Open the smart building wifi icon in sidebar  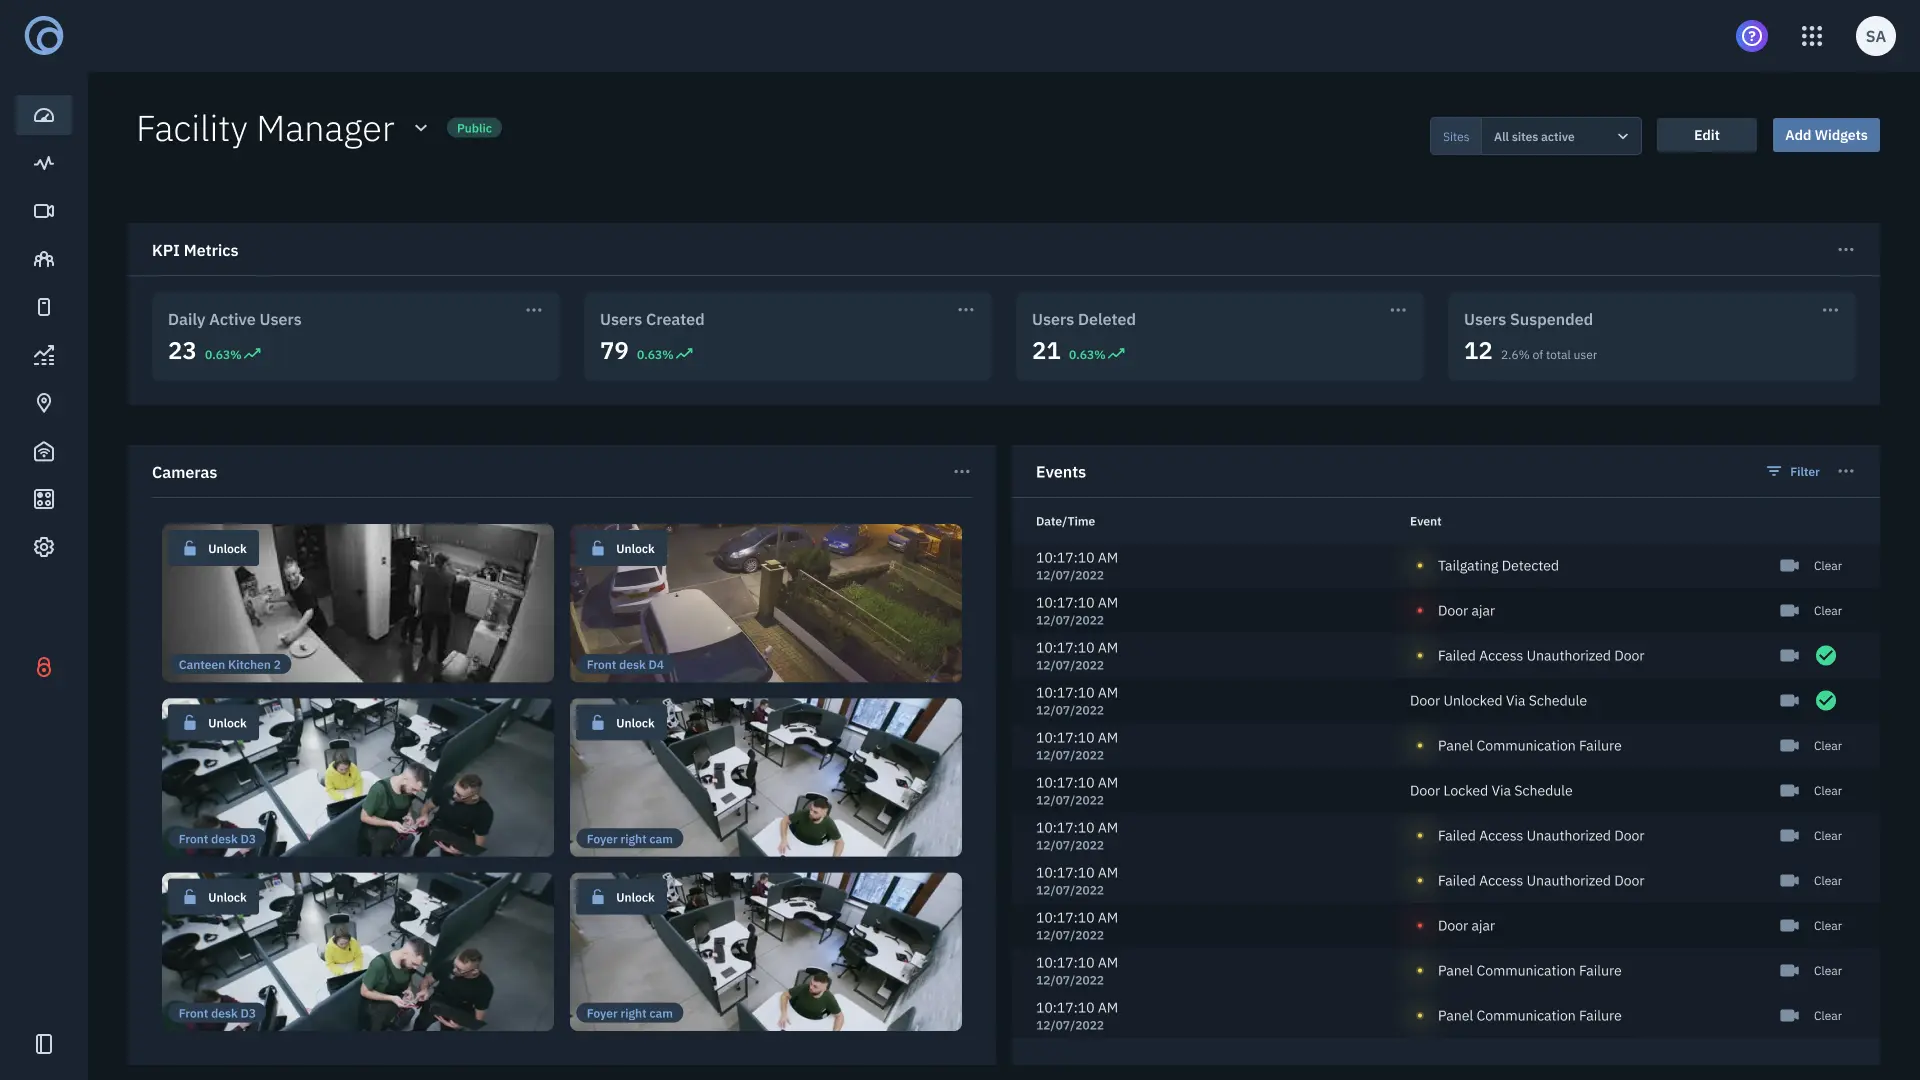click(44, 451)
